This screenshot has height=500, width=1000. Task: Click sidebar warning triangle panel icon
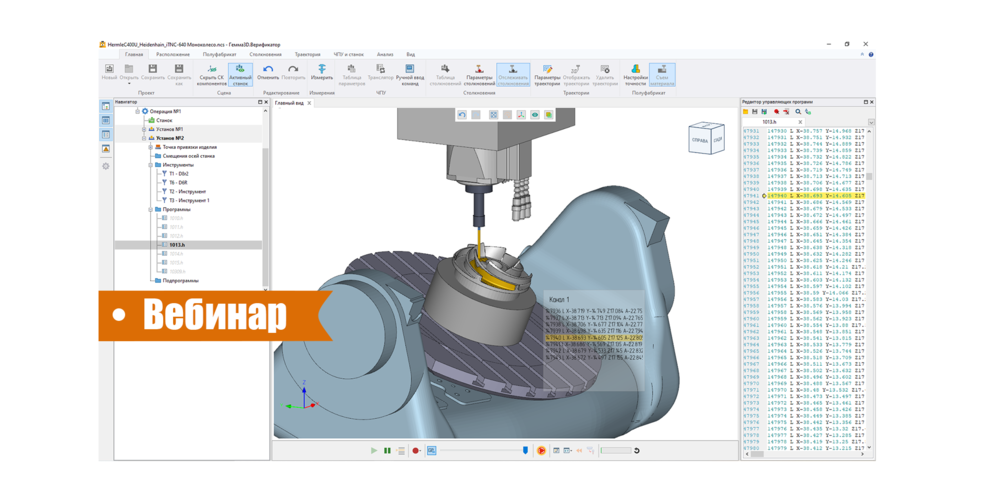[105, 148]
